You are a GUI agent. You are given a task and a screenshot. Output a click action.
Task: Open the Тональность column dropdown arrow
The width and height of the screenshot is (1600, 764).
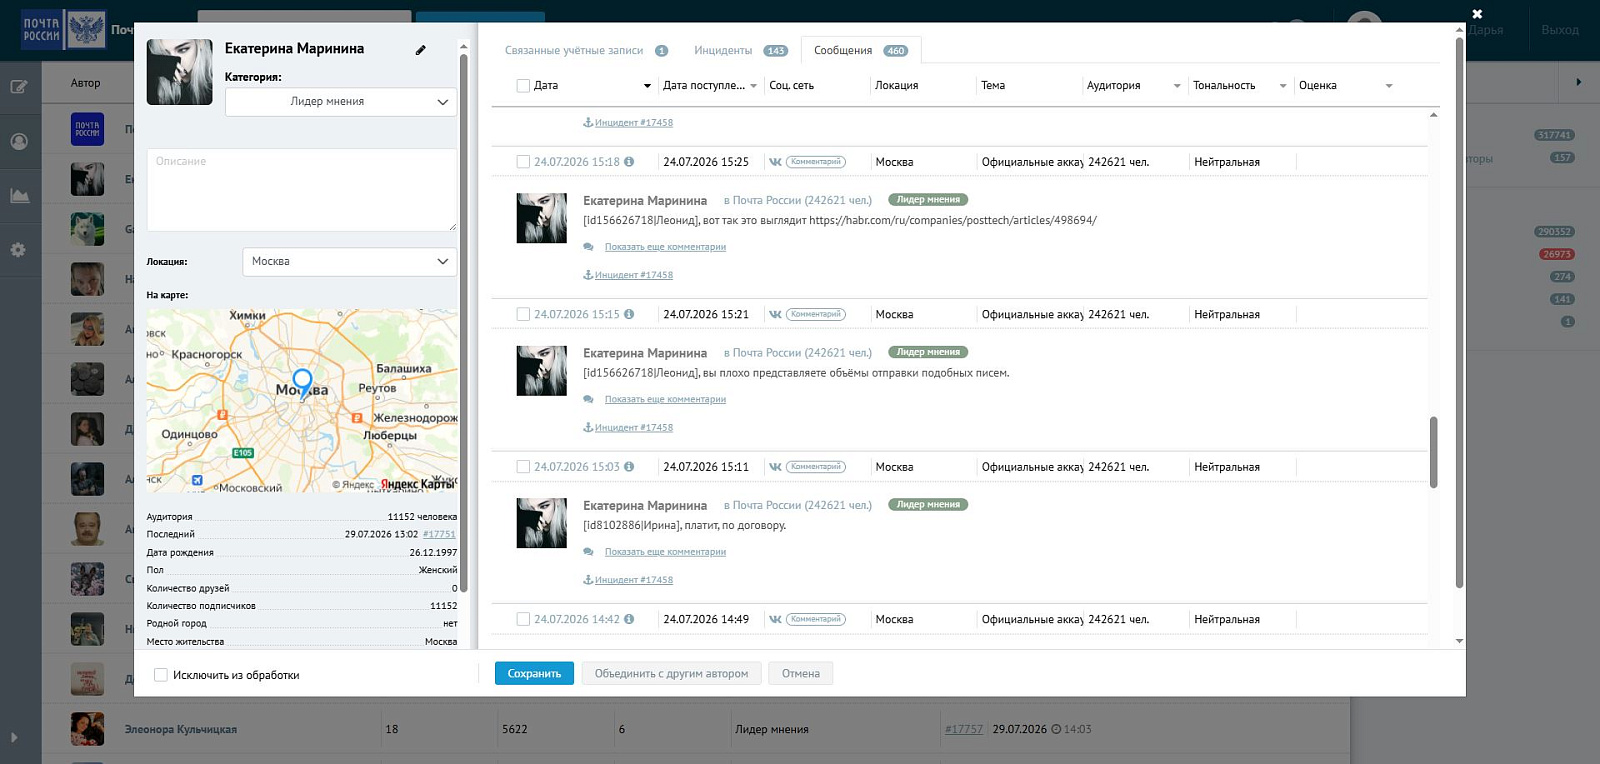click(1283, 86)
